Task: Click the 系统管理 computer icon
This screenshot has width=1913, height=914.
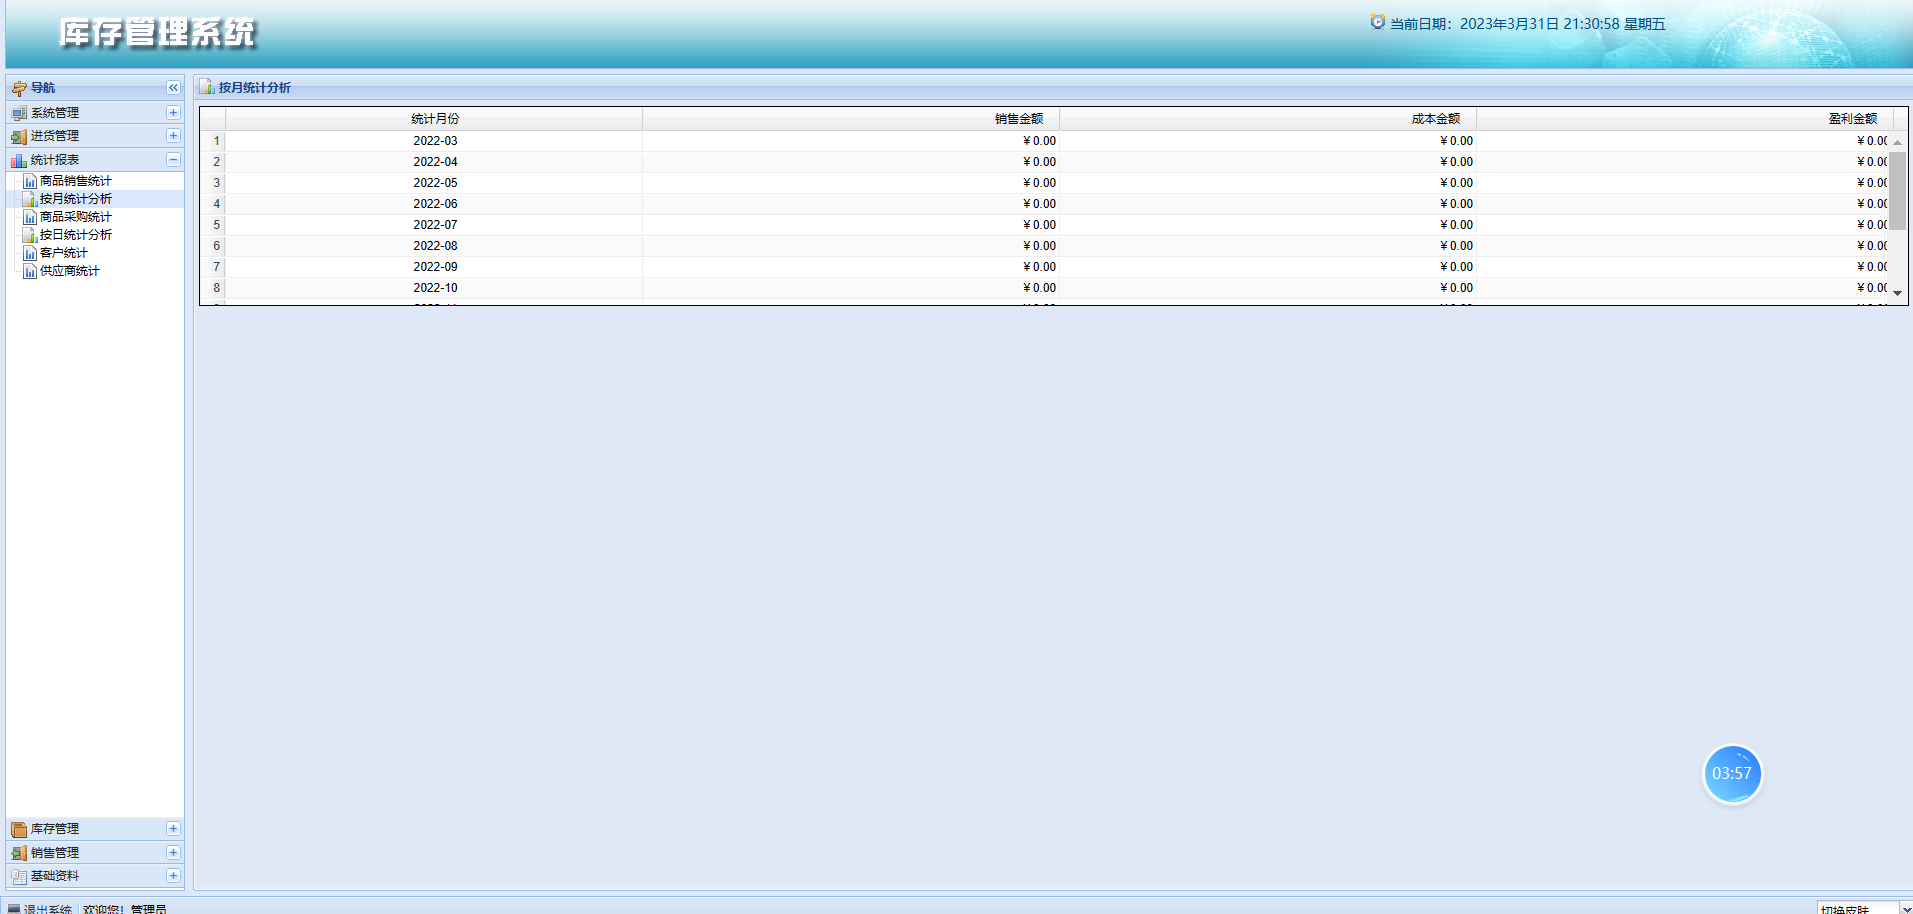Action: click(19, 113)
